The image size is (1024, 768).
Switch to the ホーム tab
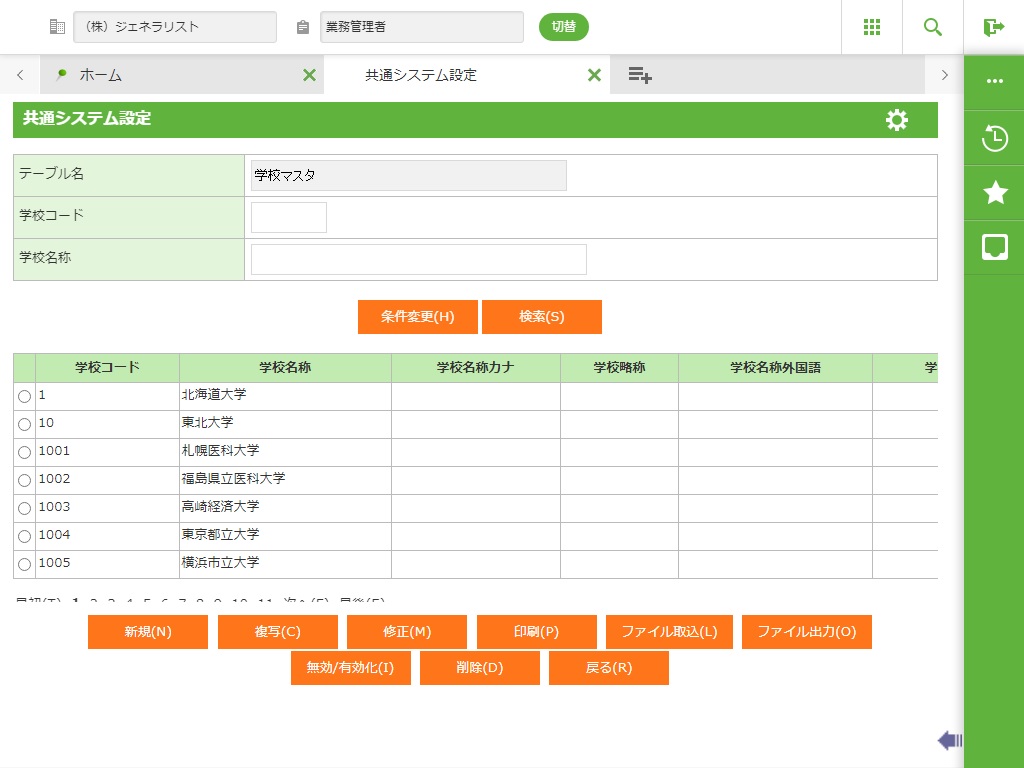click(x=100, y=75)
